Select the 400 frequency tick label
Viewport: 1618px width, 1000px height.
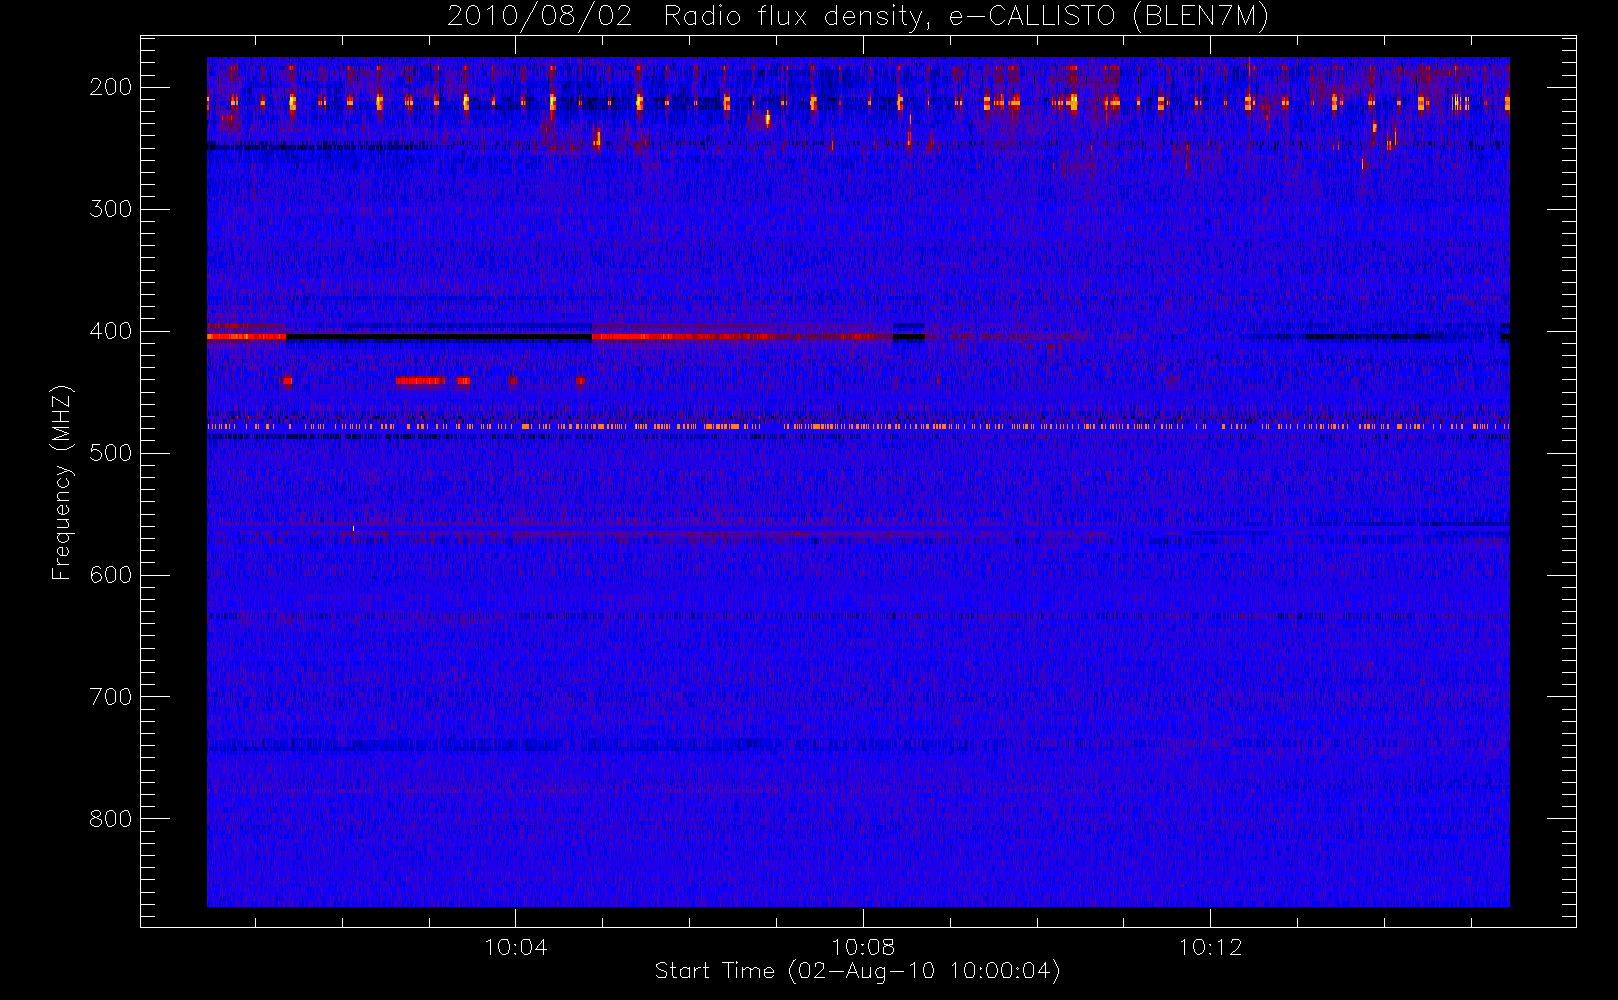(110, 331)
